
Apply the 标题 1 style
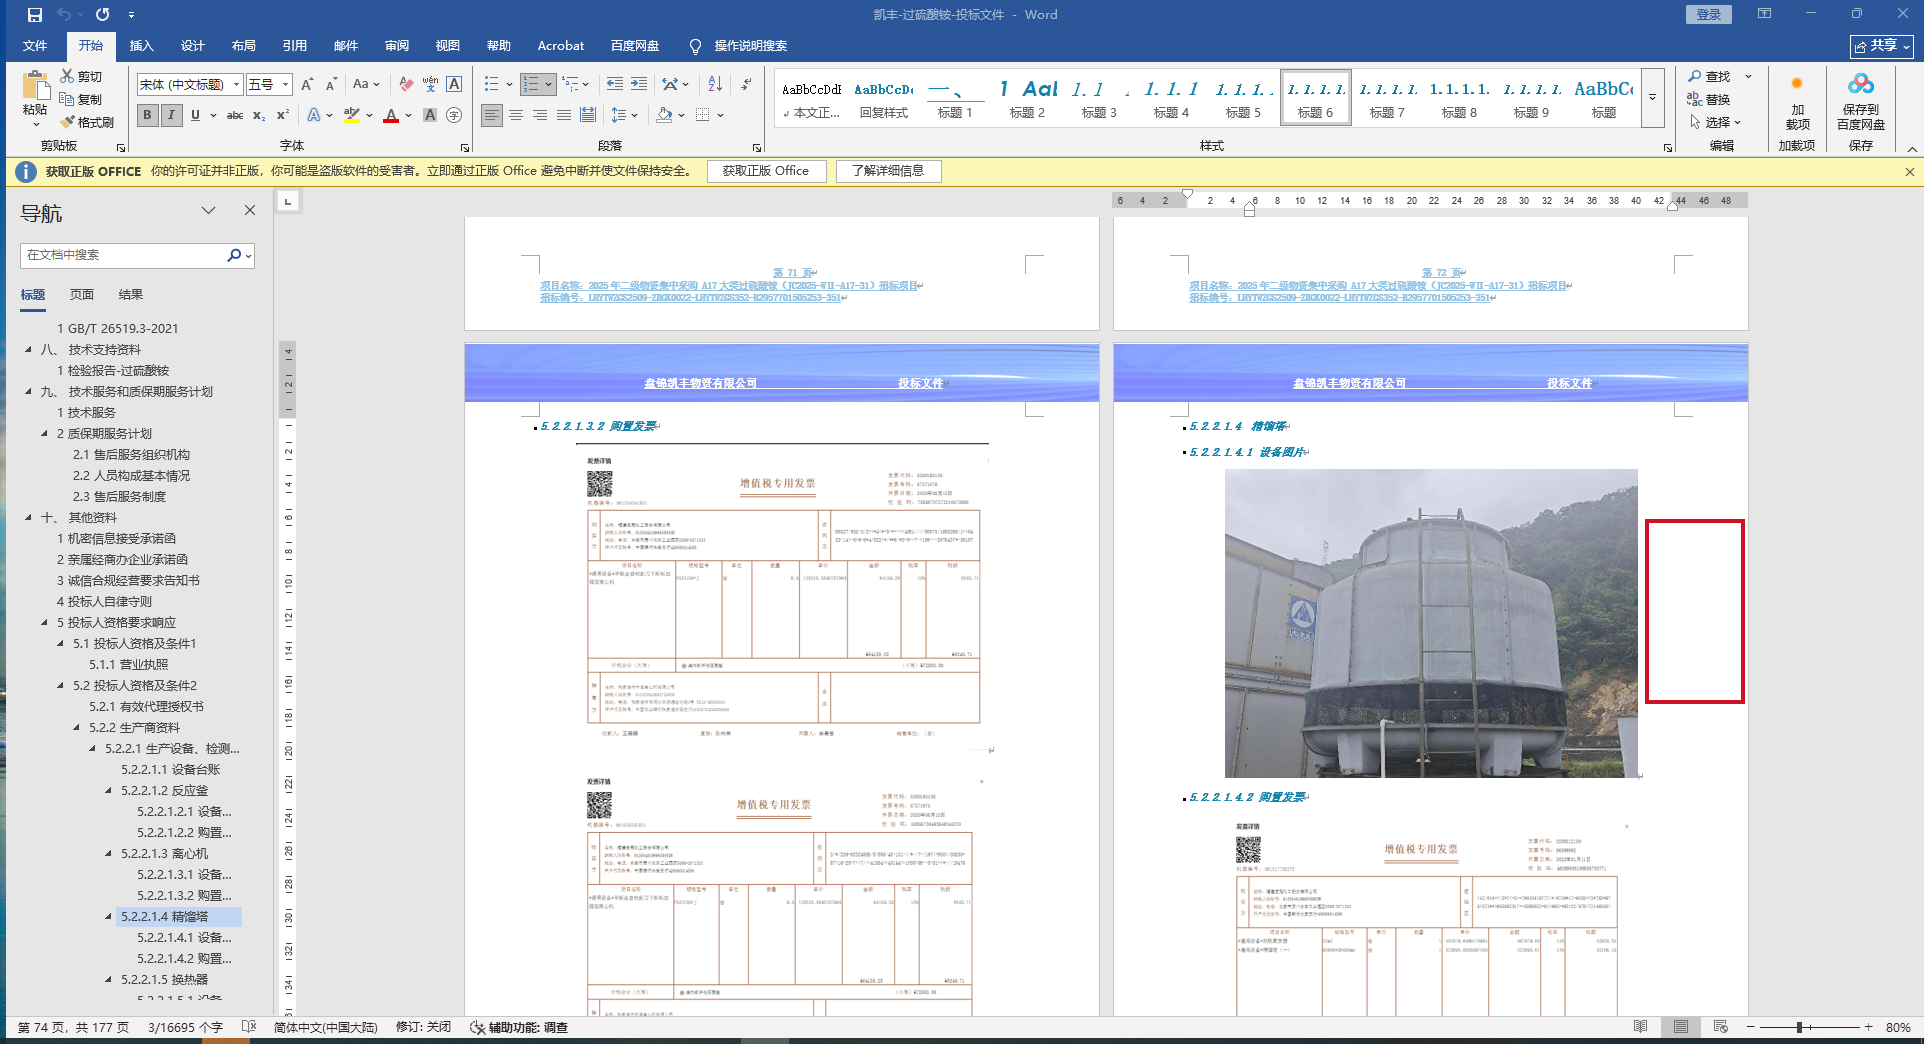tap(955, 98)
